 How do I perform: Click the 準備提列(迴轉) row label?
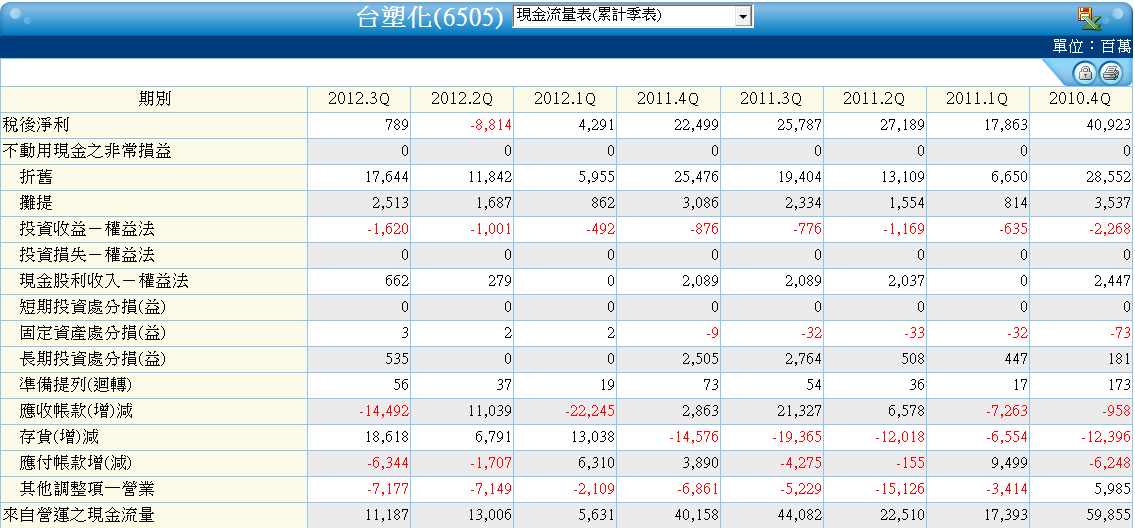point(76,386)
